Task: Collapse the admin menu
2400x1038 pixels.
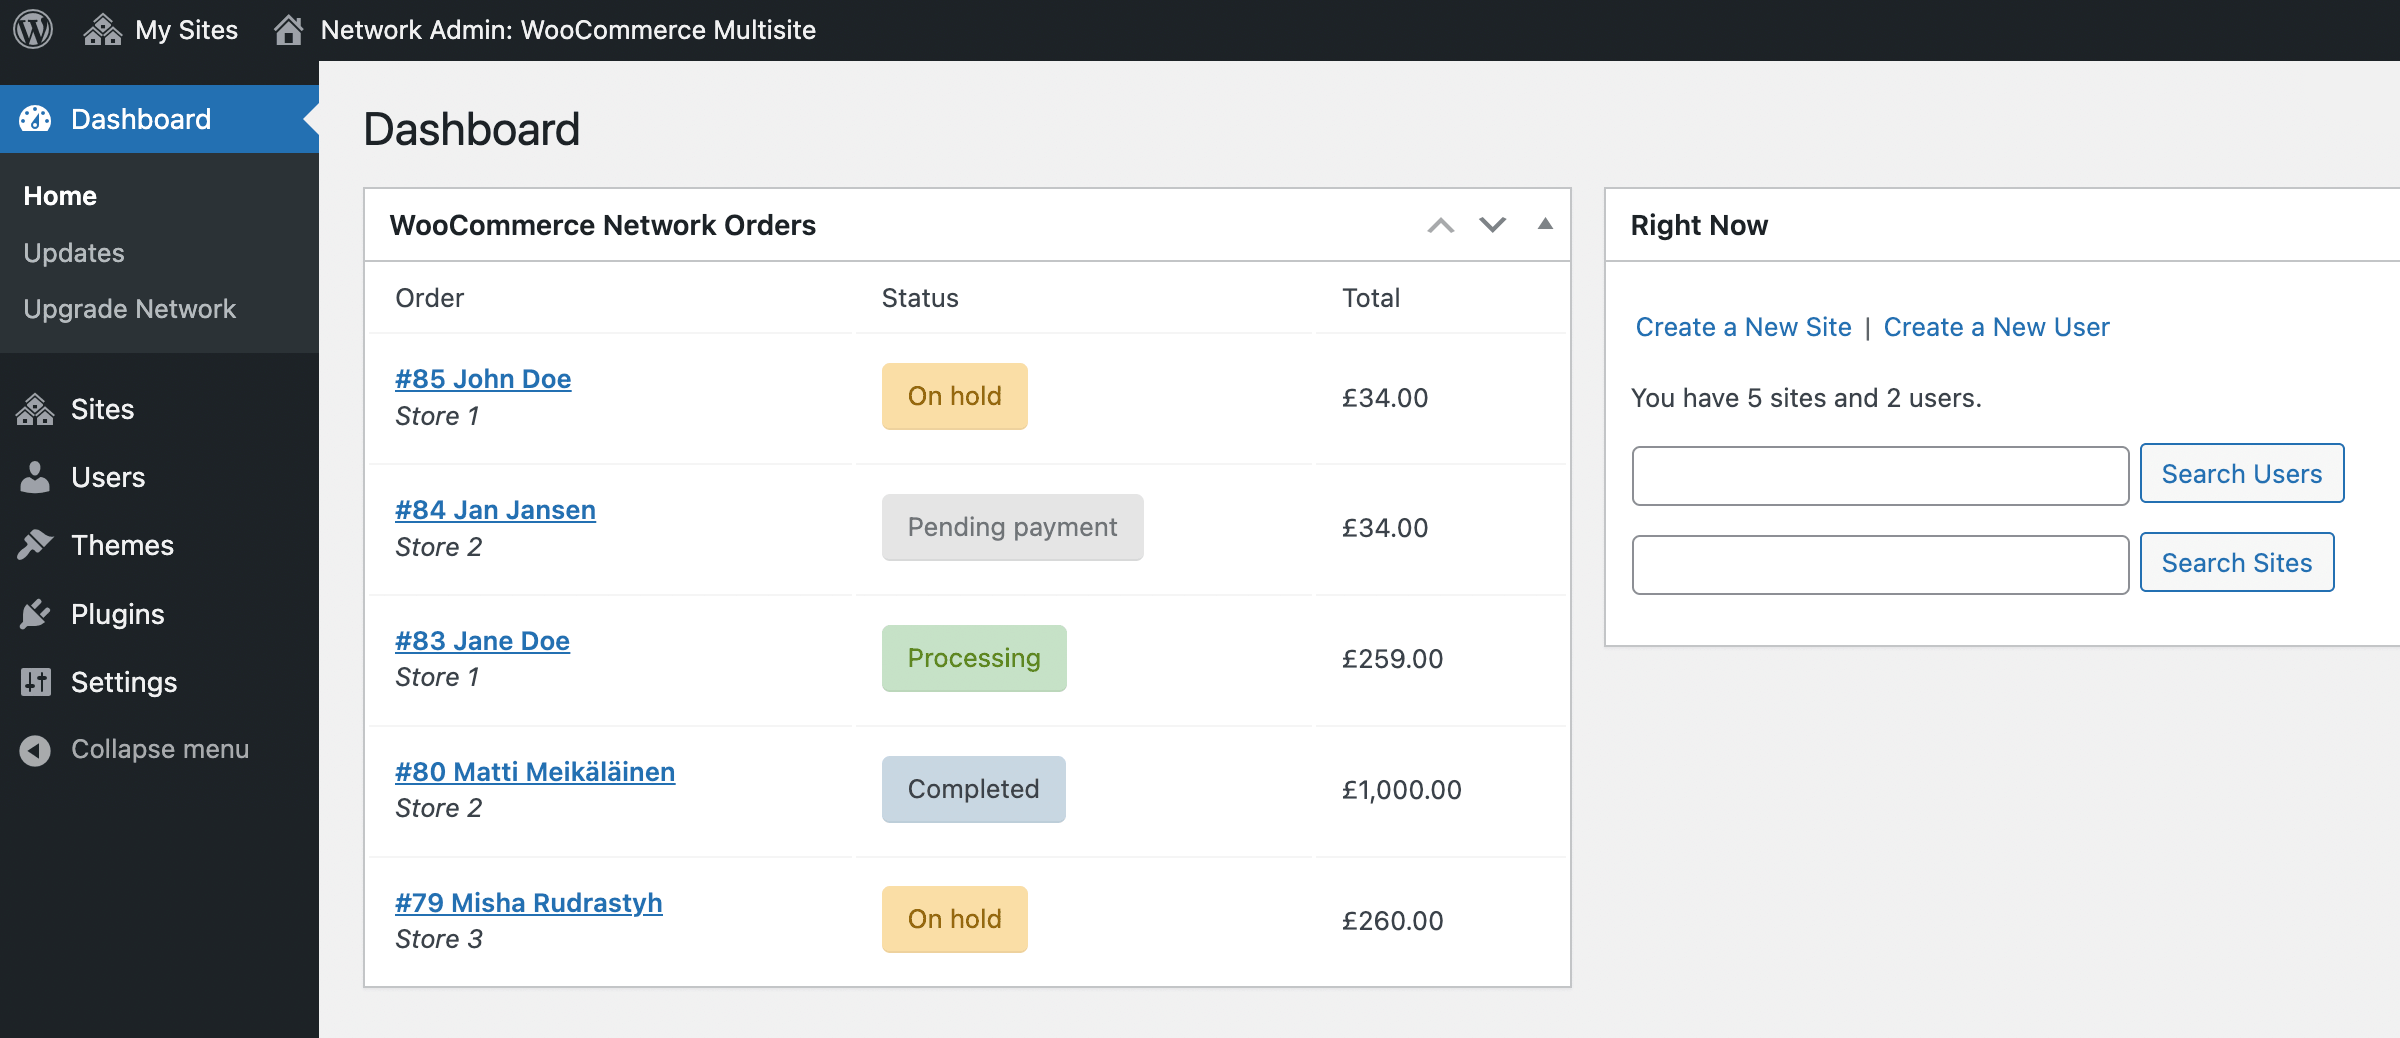Action: click(x=35, y=748)
